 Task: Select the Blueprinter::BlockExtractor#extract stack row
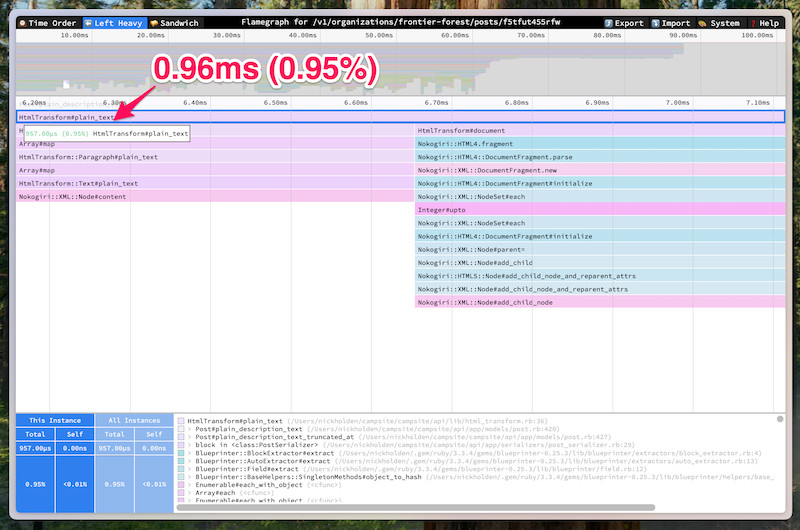(469, 453)
